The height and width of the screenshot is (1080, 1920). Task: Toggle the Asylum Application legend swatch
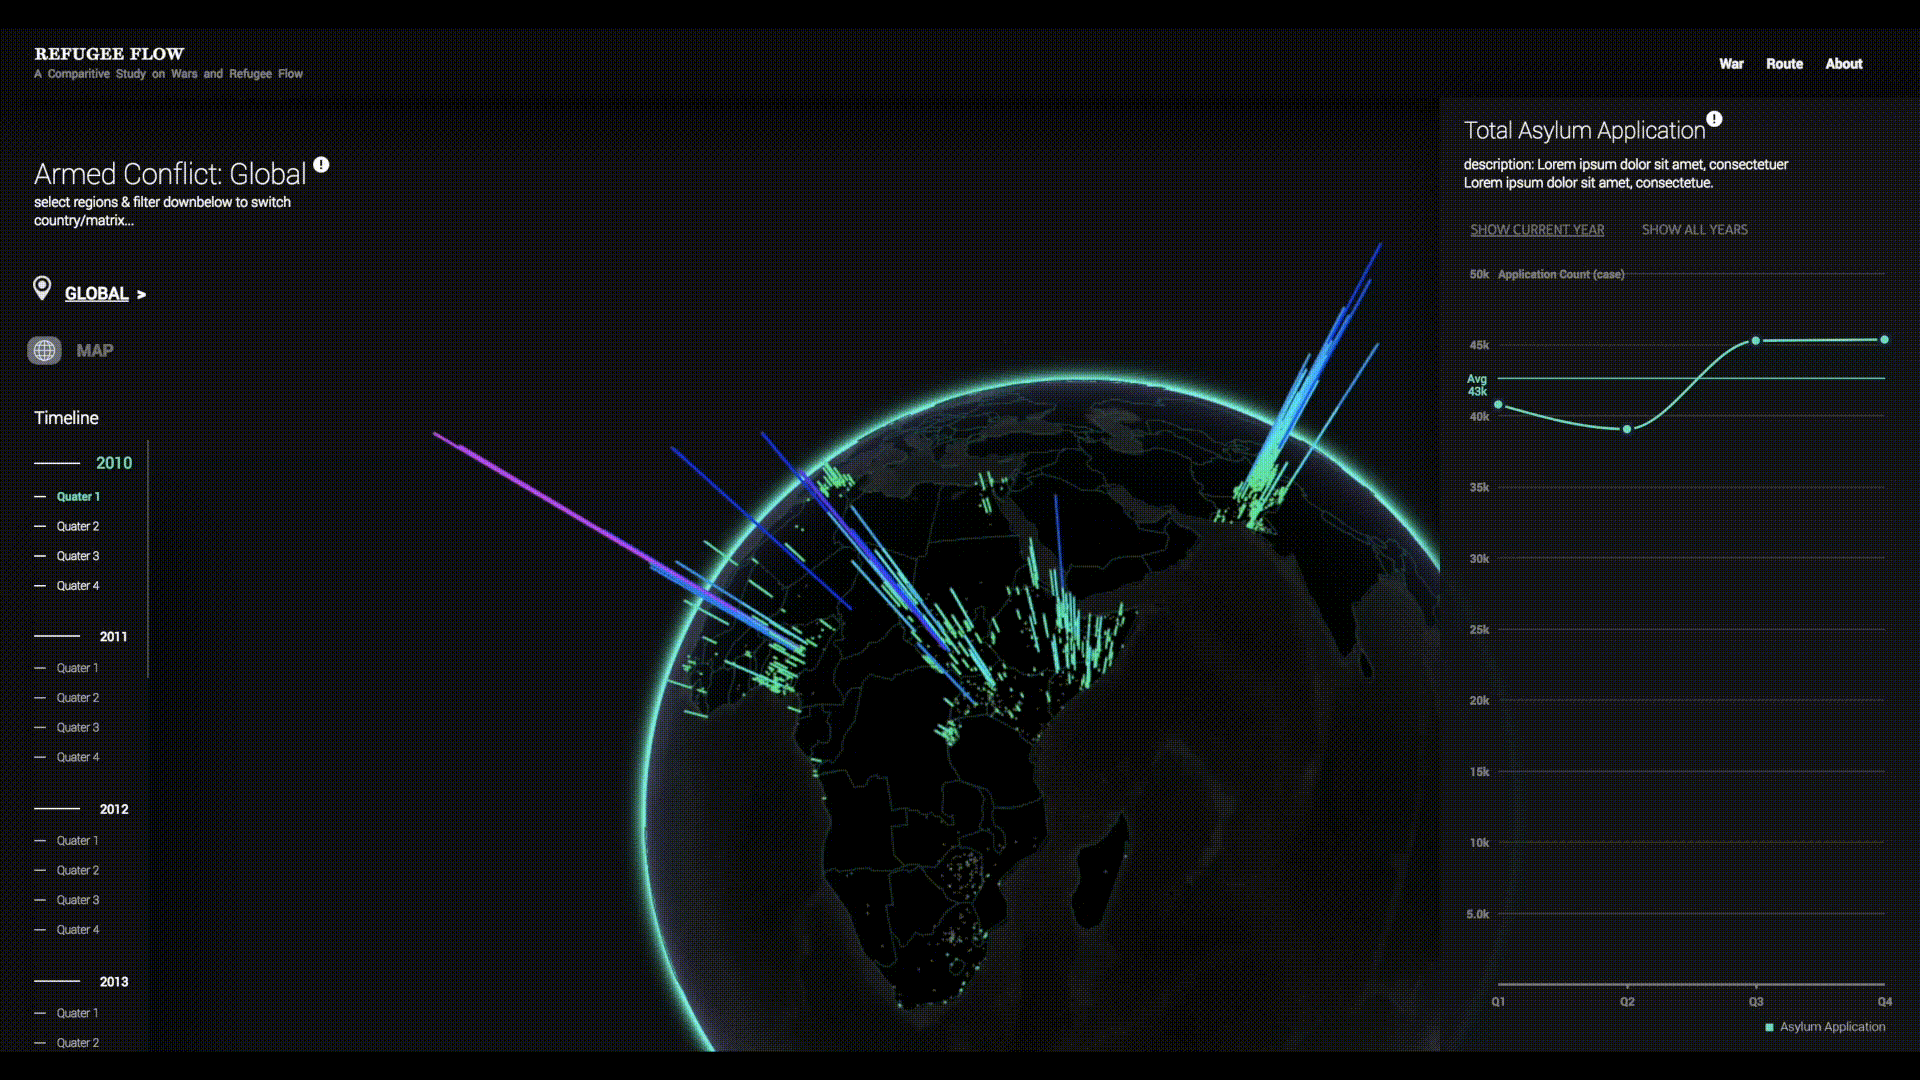pyautogui.click(x=1769, y=1028)
